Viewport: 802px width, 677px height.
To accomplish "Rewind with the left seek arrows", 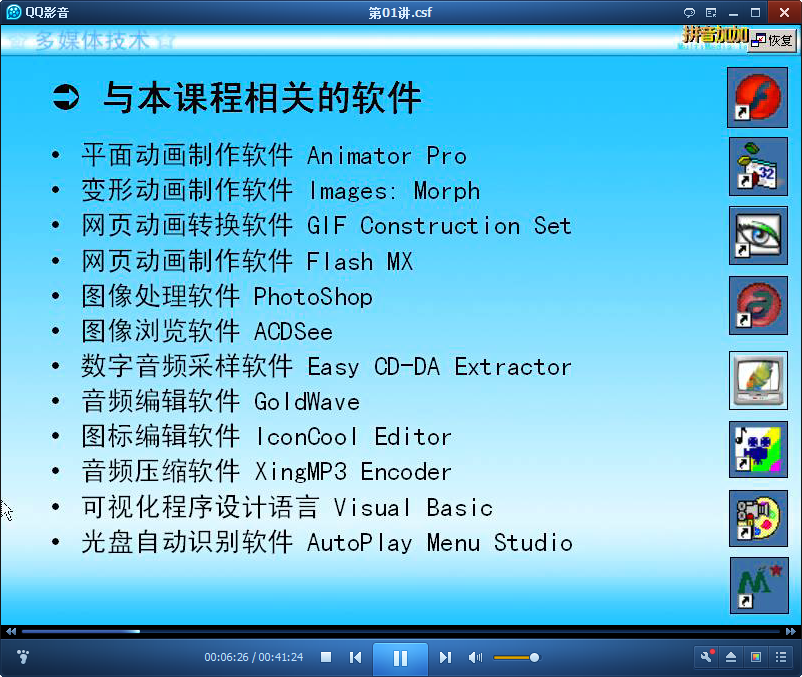I will point(11,631).
